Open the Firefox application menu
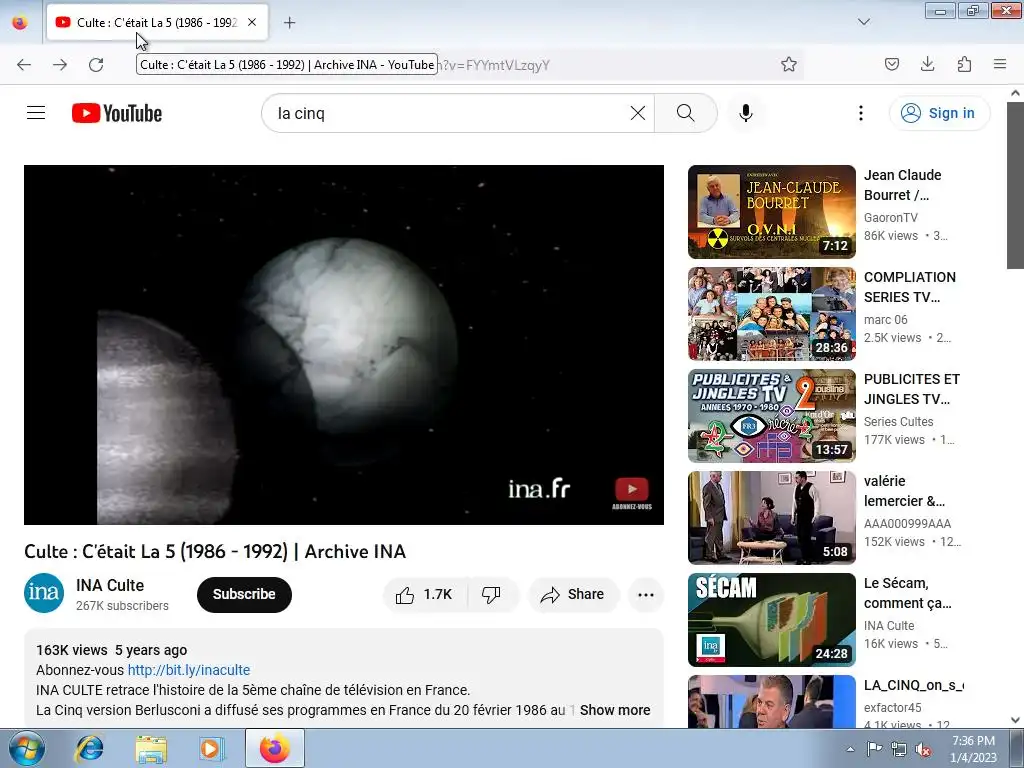The image size is (1024, 768). tap(1000, 64)
